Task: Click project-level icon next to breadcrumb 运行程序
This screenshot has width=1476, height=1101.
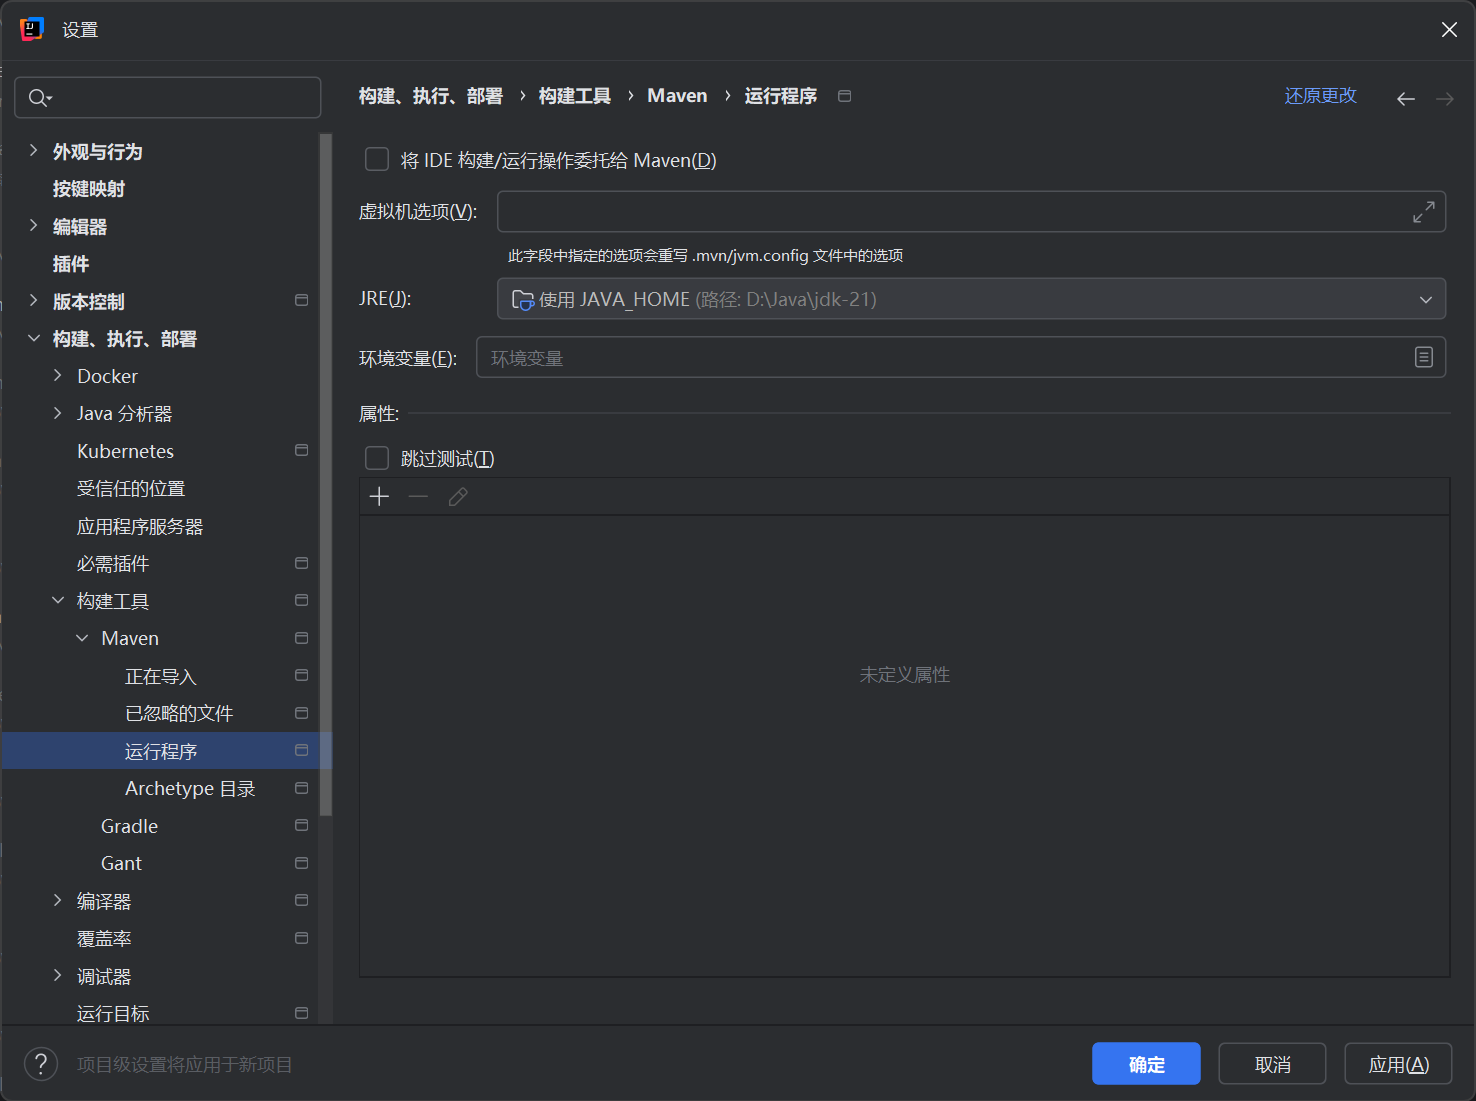Action: [x=845, y=96]
